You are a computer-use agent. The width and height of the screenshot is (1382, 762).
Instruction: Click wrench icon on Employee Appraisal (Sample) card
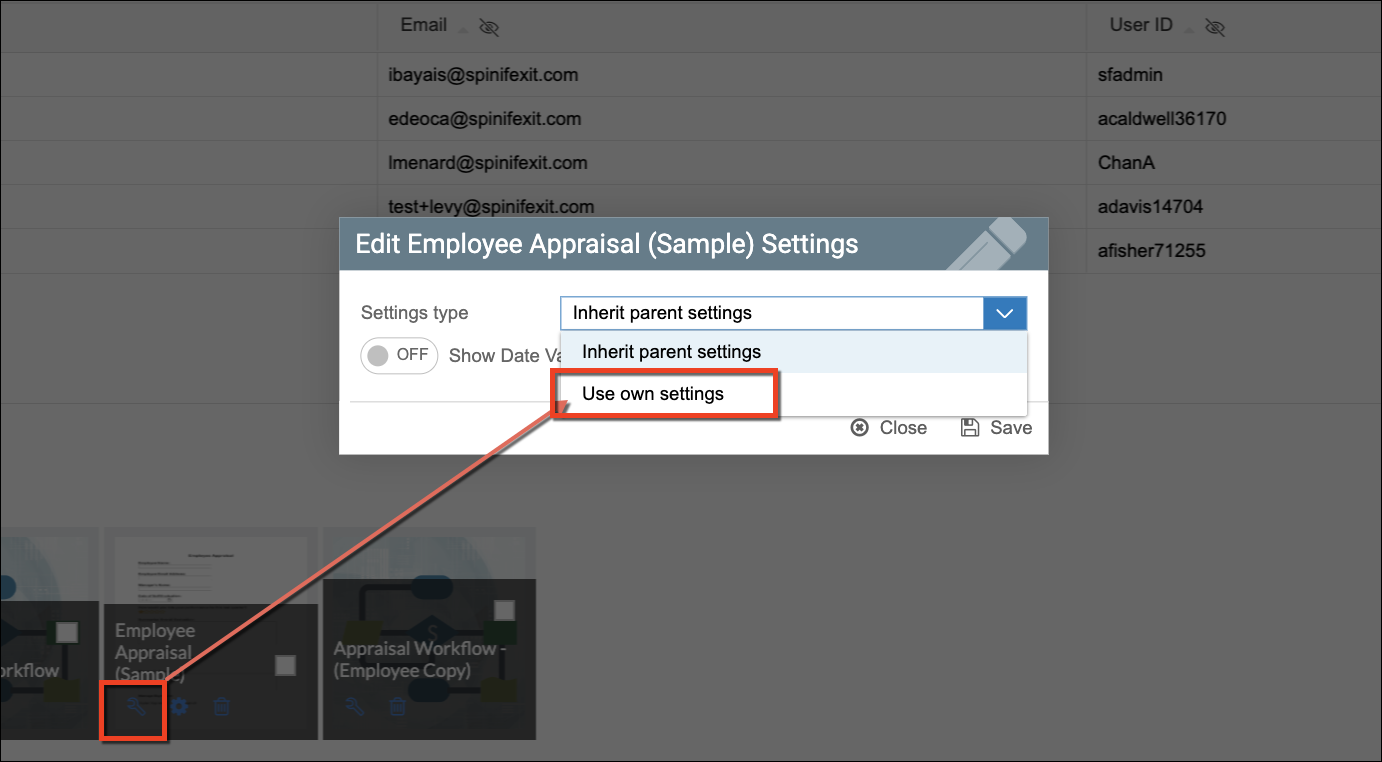(136, 707)
